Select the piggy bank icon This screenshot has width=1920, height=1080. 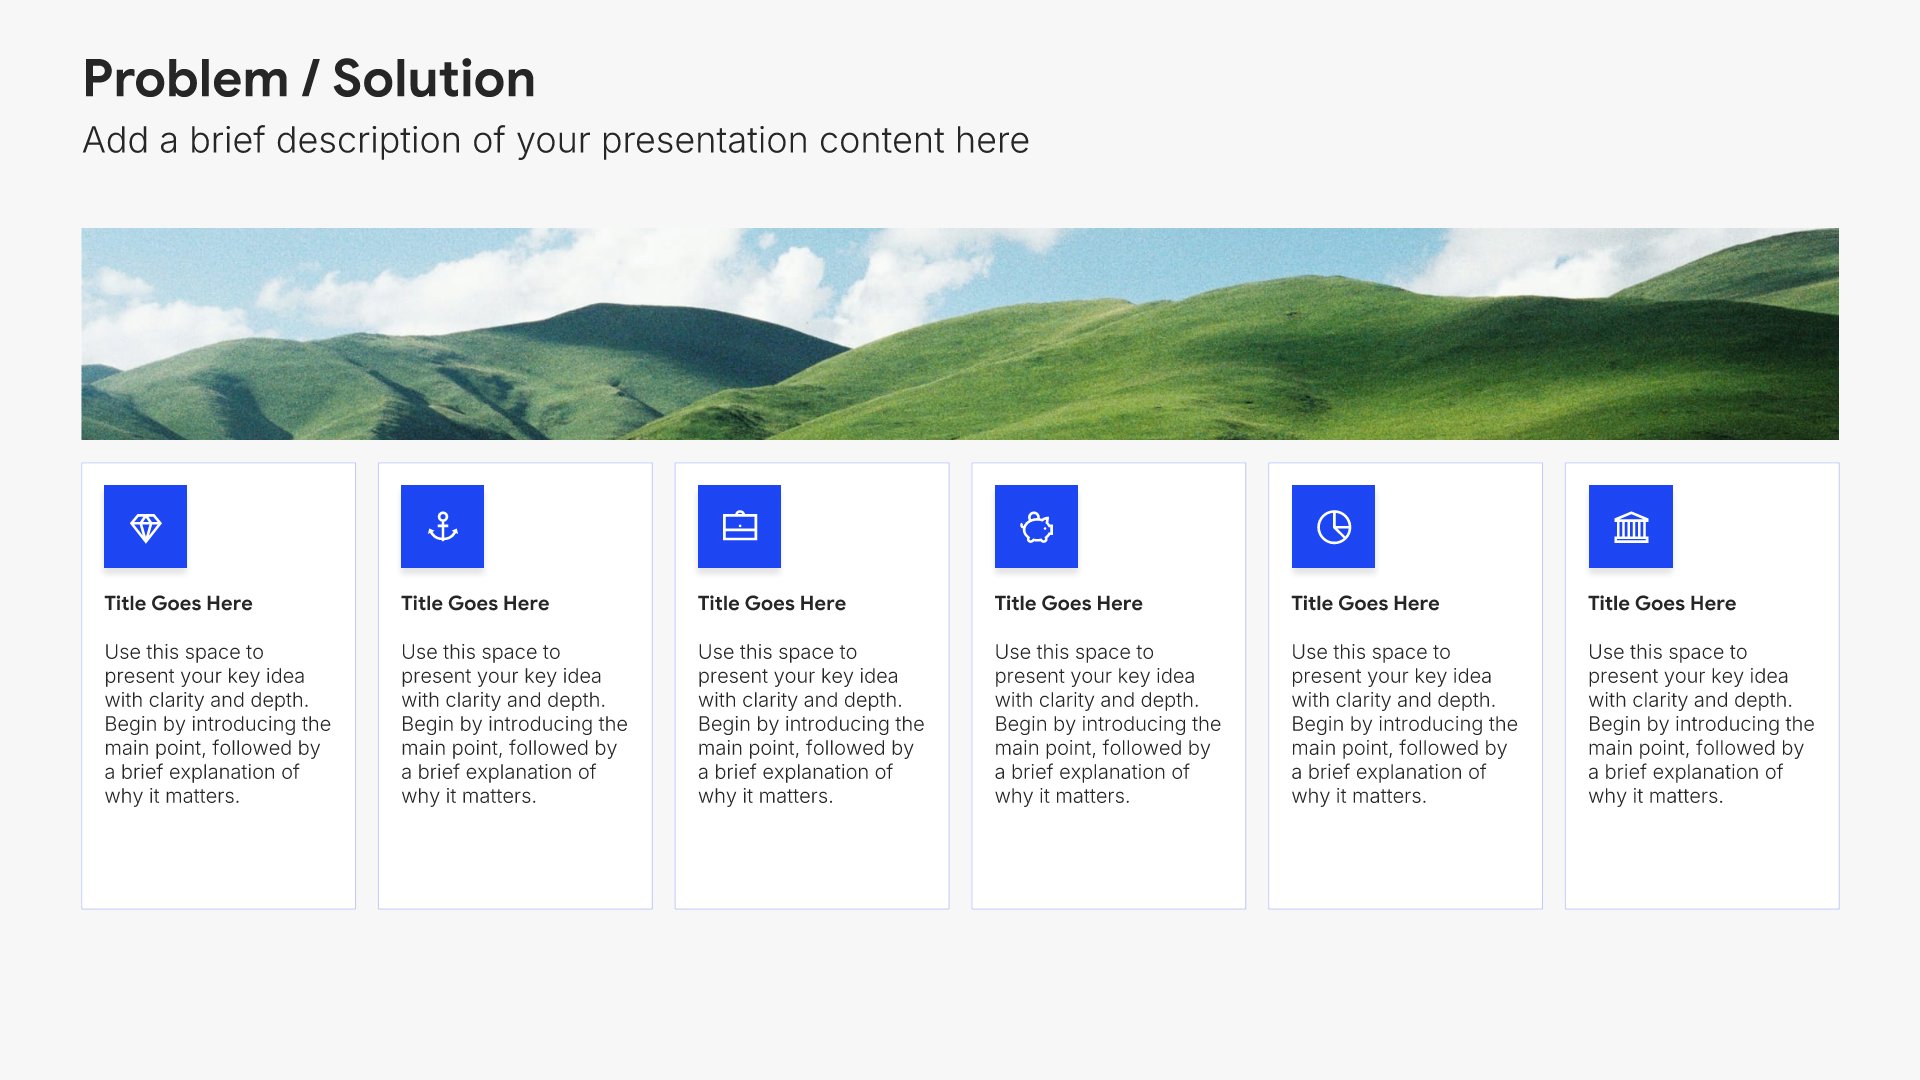click(1036, 526)
